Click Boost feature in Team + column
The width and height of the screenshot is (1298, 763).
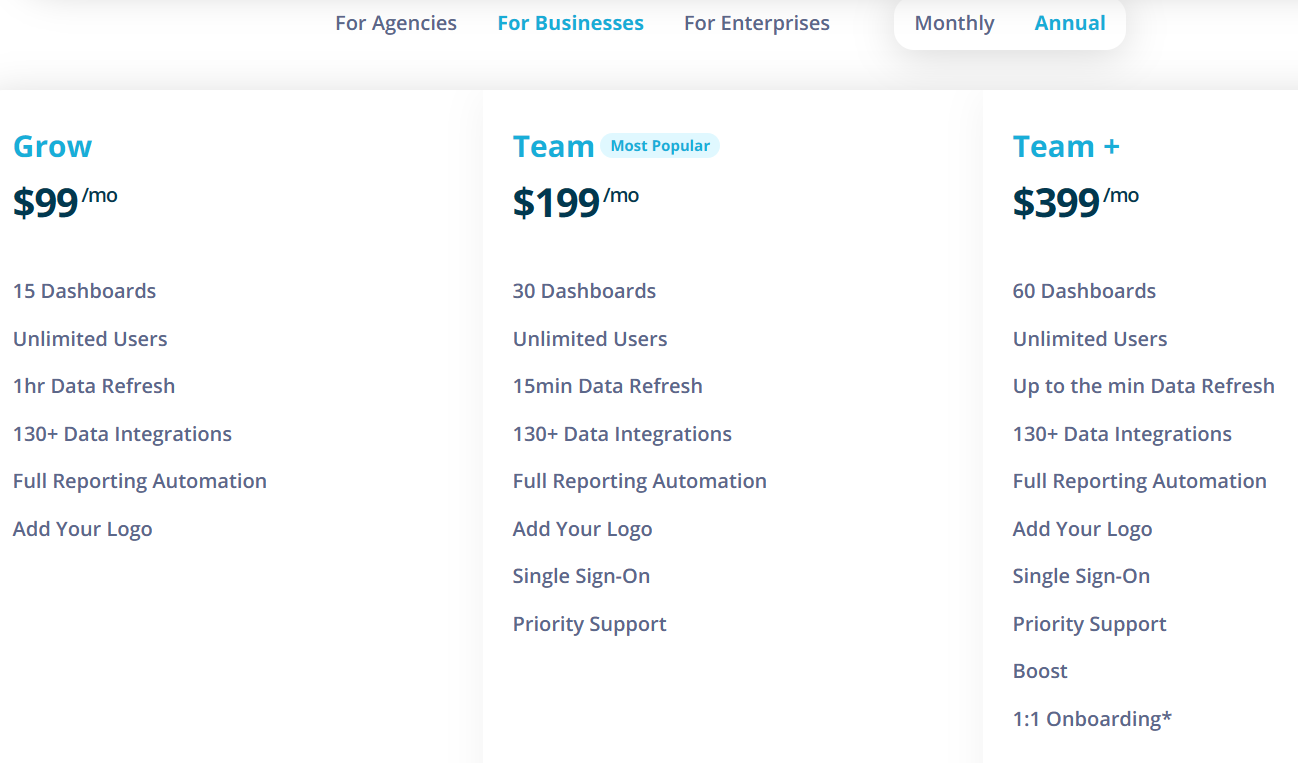1040,670
